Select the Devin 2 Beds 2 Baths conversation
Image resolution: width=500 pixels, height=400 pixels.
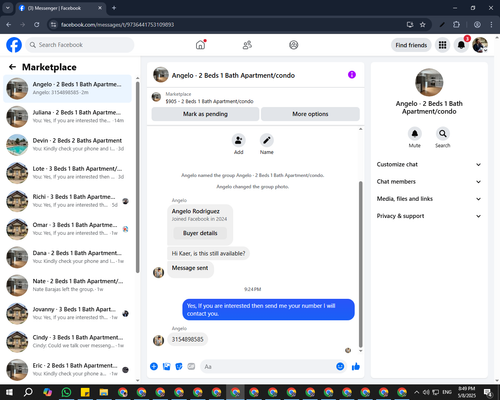[x=67, y=145]
